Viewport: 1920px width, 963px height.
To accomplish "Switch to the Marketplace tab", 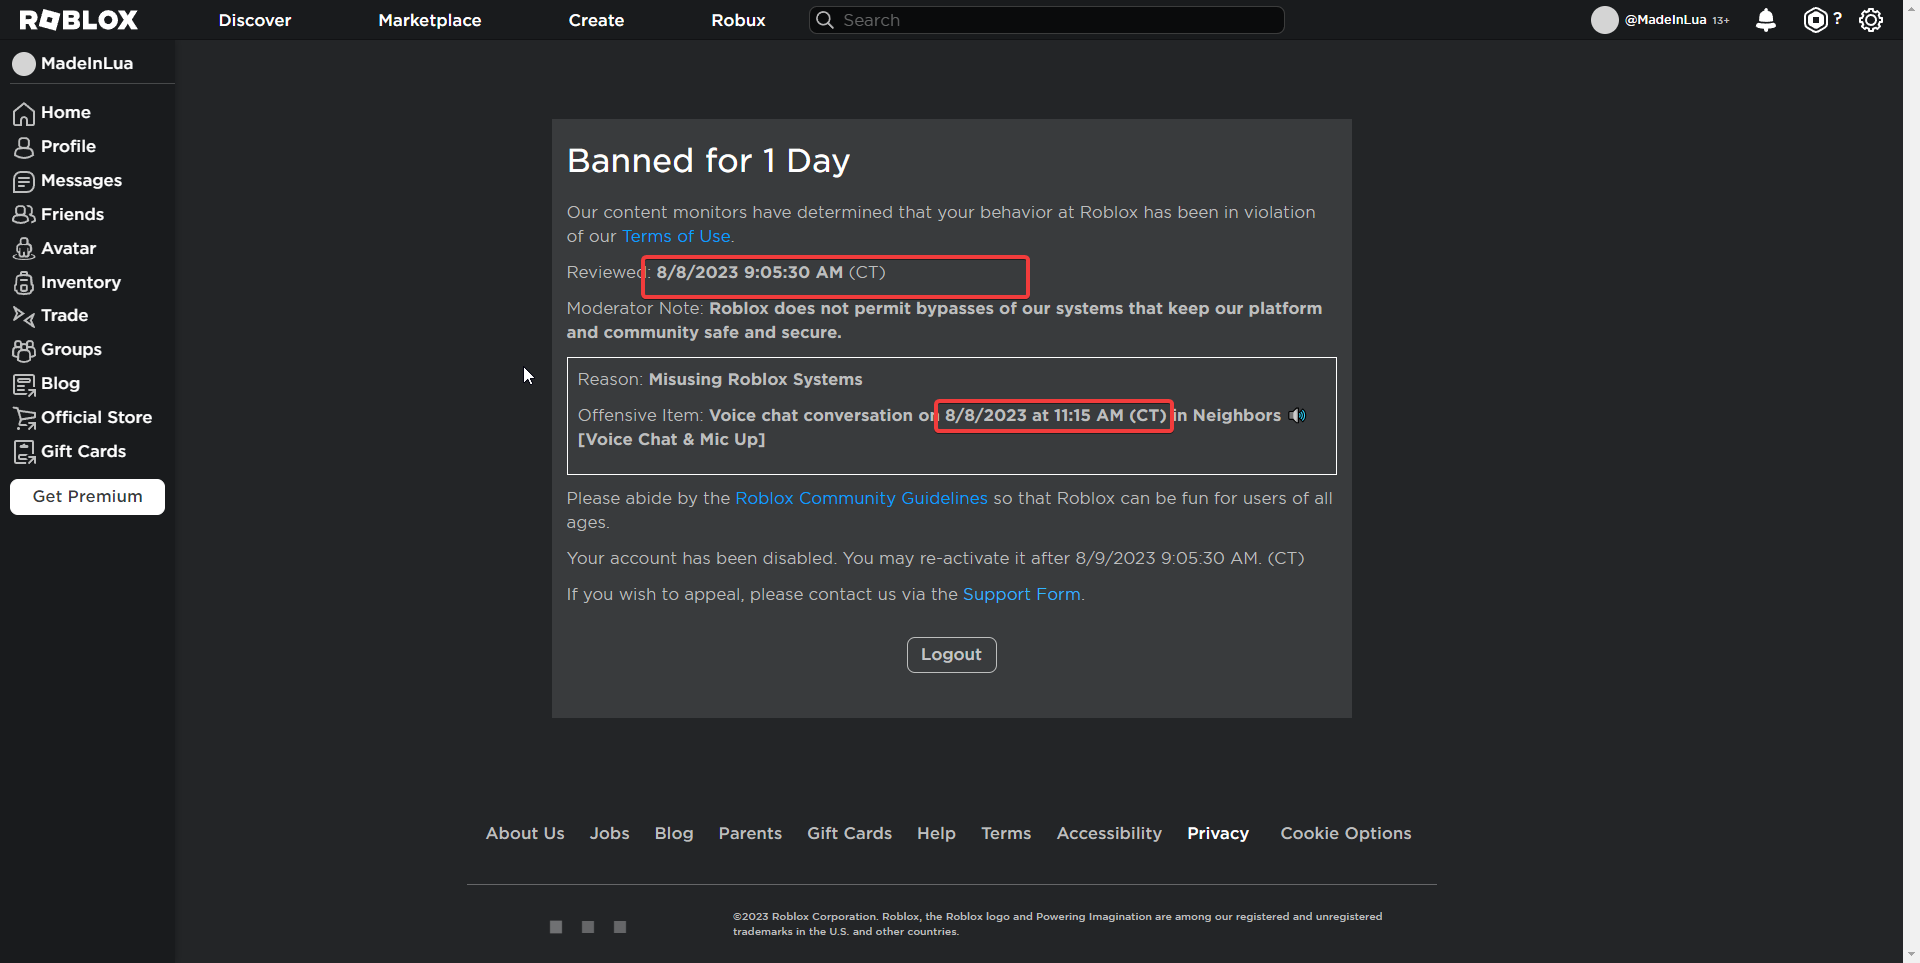I will pyautogui.click(x=429, y=20).
